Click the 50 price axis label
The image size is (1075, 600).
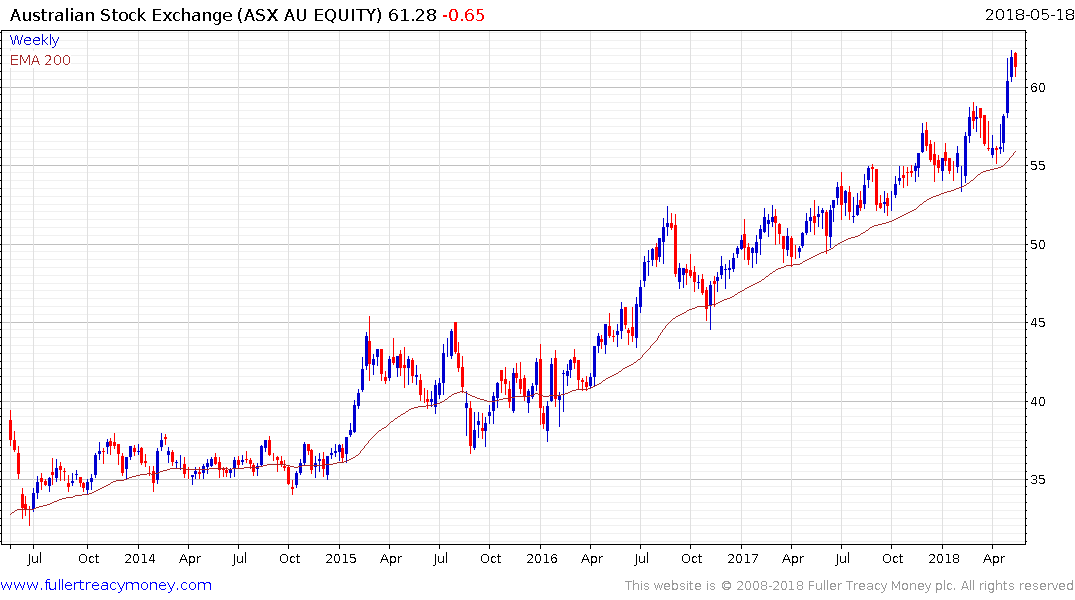[x=1037, y=244]
